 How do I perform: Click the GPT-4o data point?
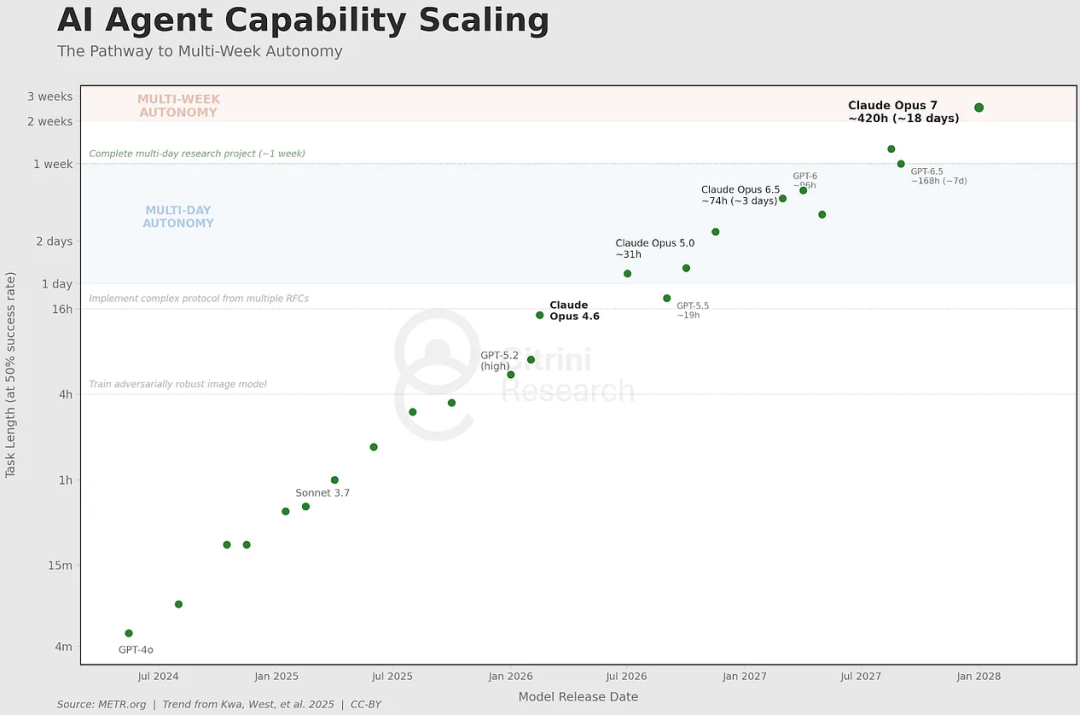129,633
